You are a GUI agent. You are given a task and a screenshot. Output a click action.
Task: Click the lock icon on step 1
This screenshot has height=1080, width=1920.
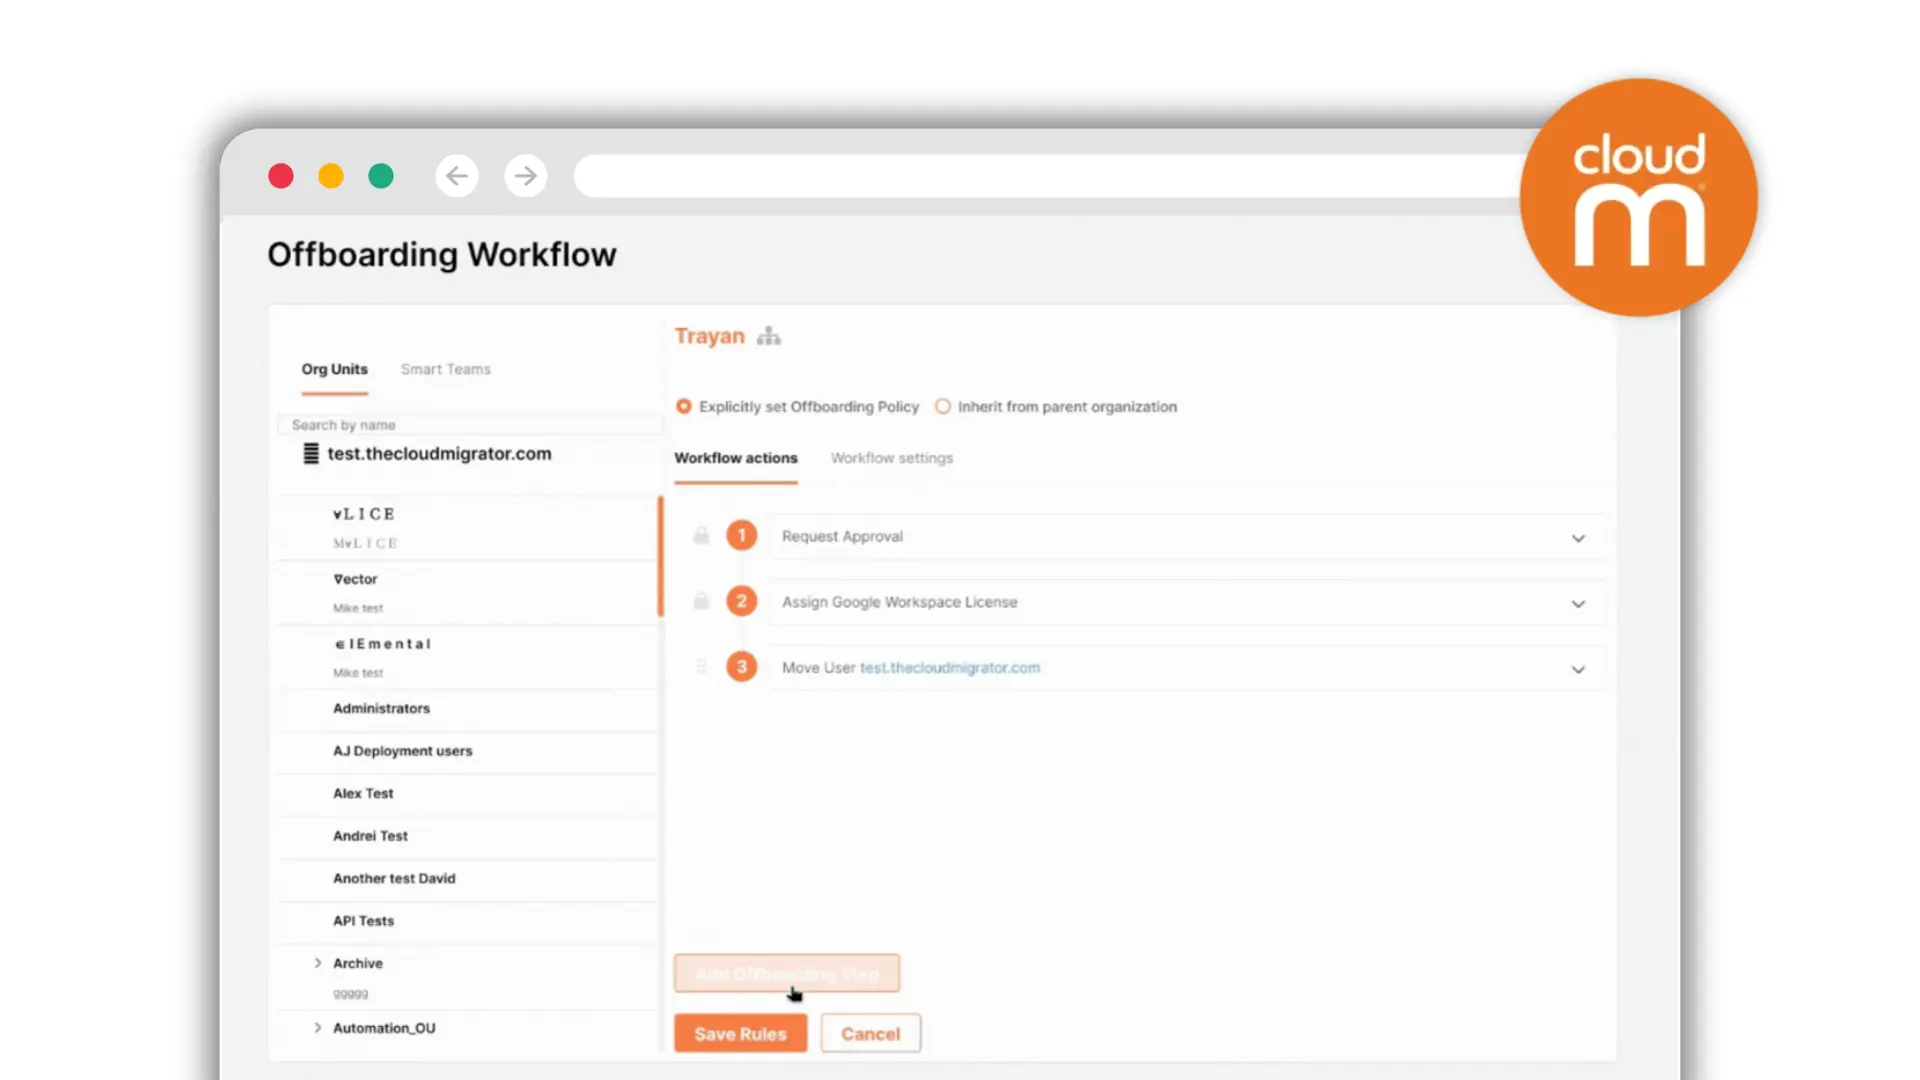[x=701, y=536]
